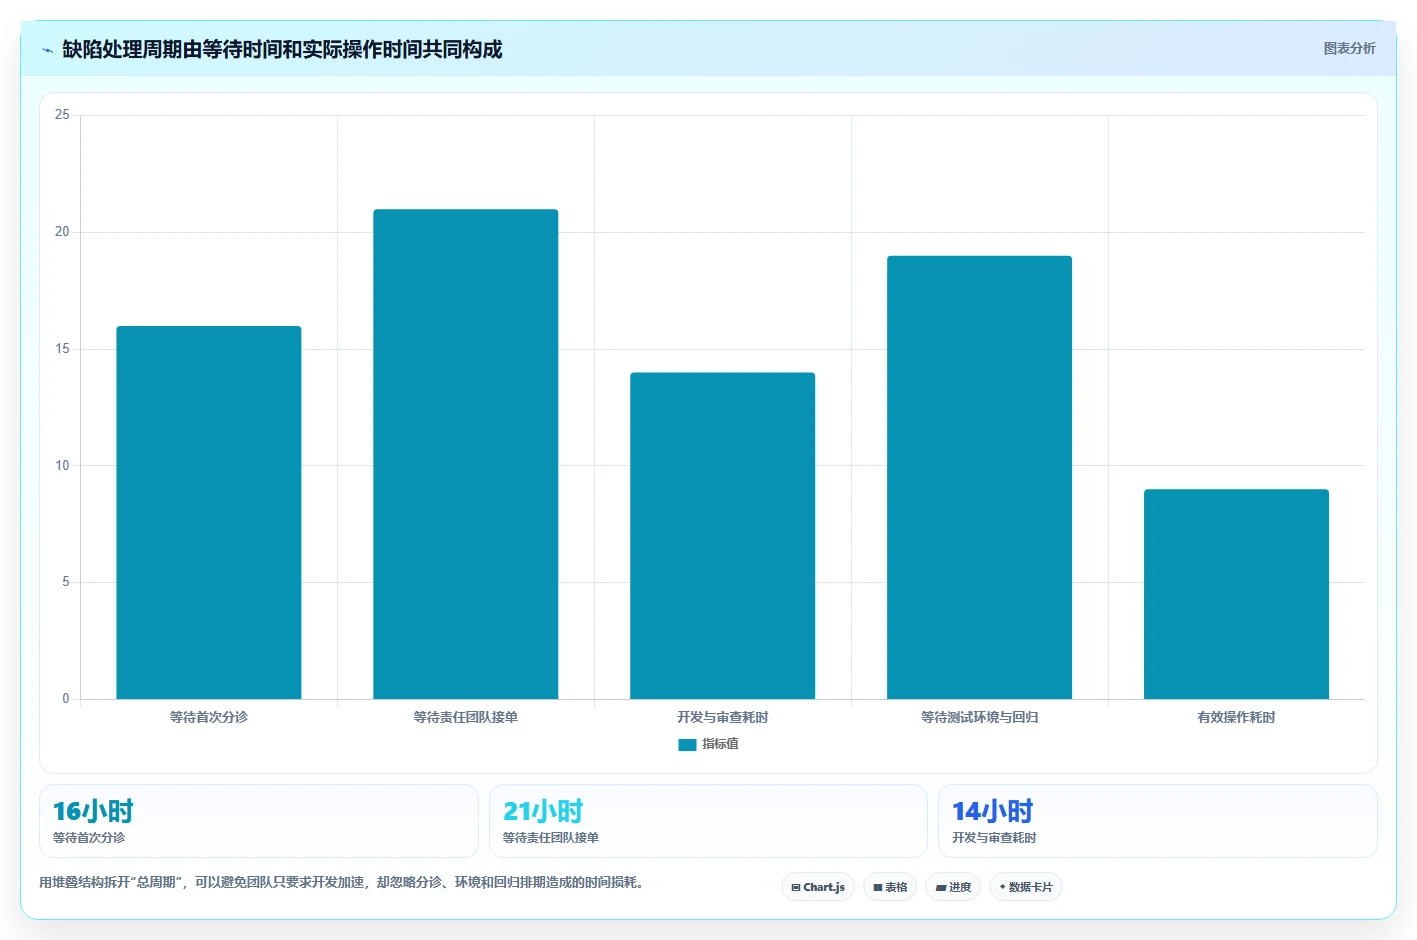Click the 等待测试环境与回归 x-axis label
Image resolution: width=1417 pixels, height=940 pixels.
coord(980,717)
